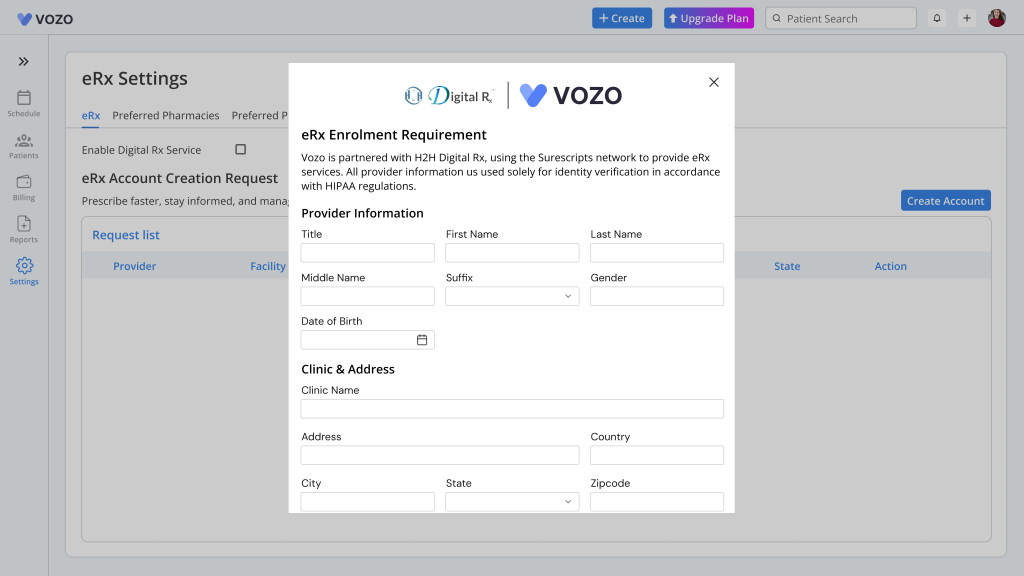Close the eRx Enrolment dialog
Image resolution: width=1024 pixels, height=576 pixels.
(714, 82)
